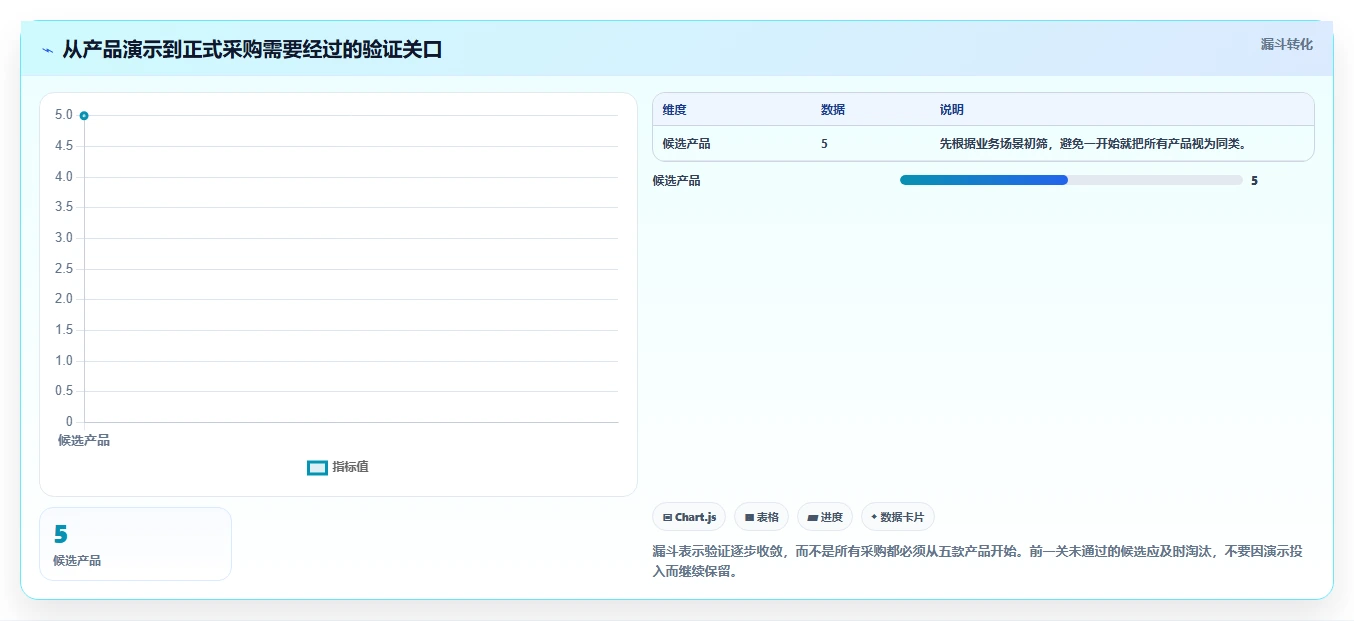1354x621 pixels.
Task: Click the chart icon in Chart.js tag
Action: 667,518
